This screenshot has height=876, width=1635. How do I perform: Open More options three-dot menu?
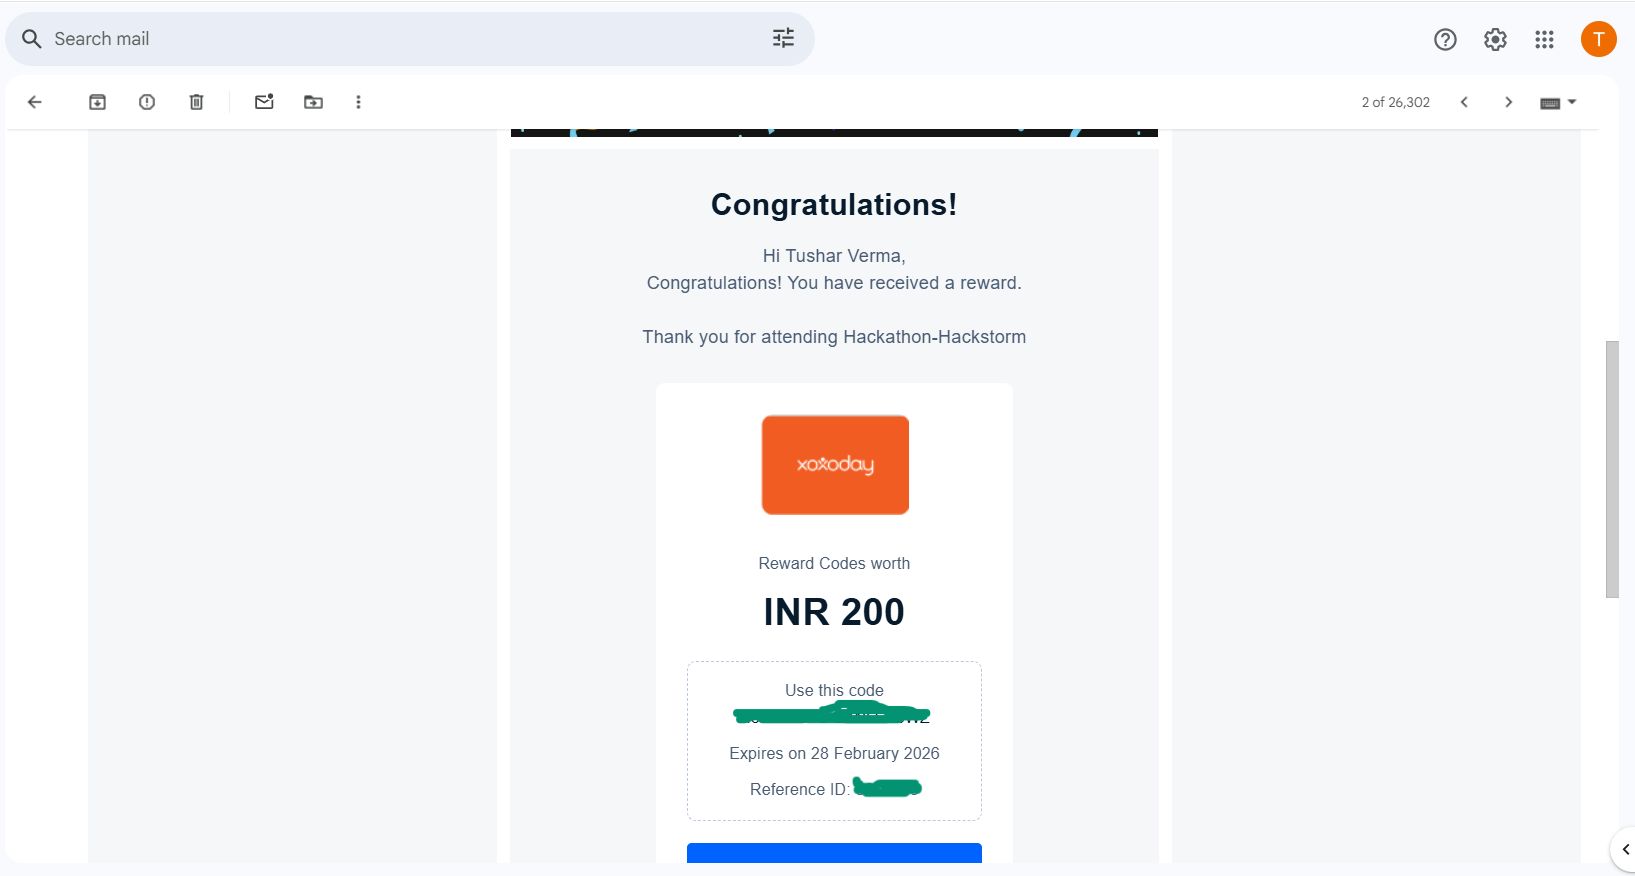358,102
